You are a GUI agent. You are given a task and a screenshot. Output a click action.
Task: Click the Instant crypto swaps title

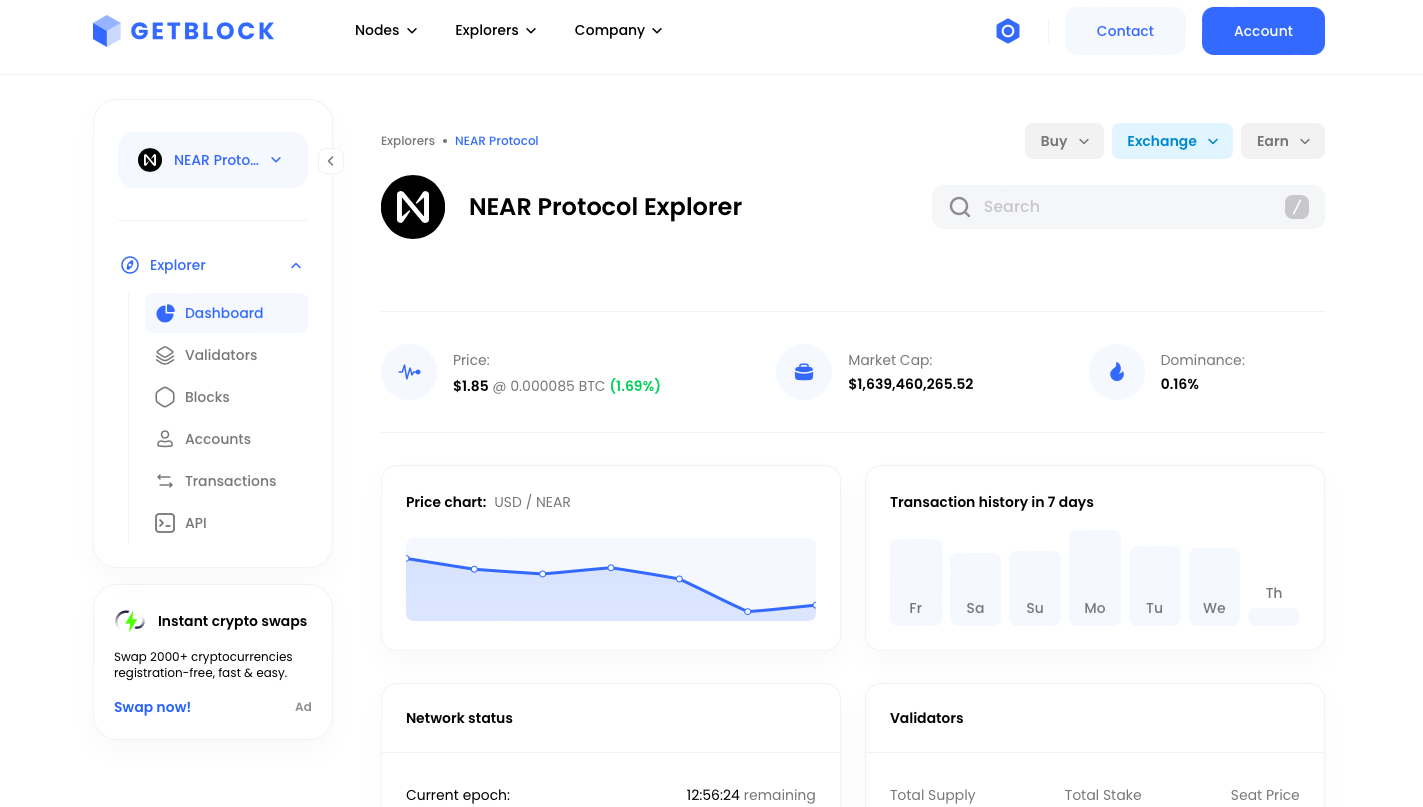[232, 621]
